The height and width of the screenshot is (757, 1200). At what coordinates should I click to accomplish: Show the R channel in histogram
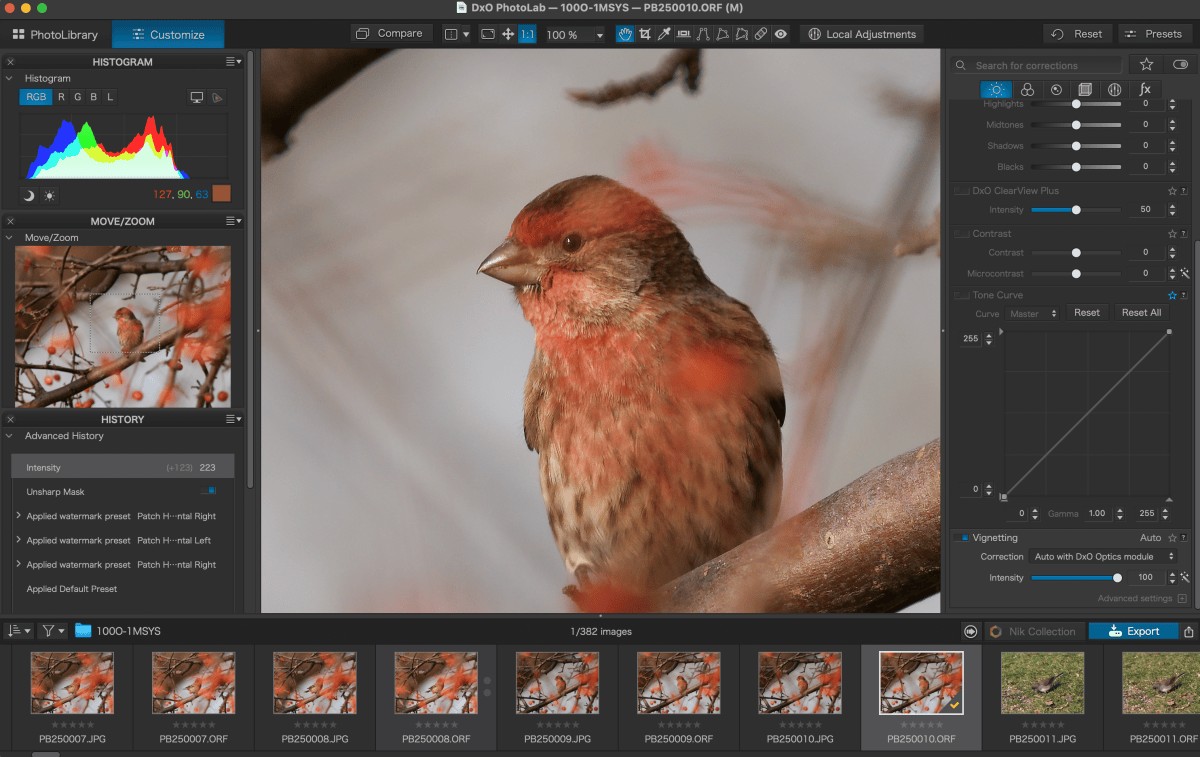61,97
